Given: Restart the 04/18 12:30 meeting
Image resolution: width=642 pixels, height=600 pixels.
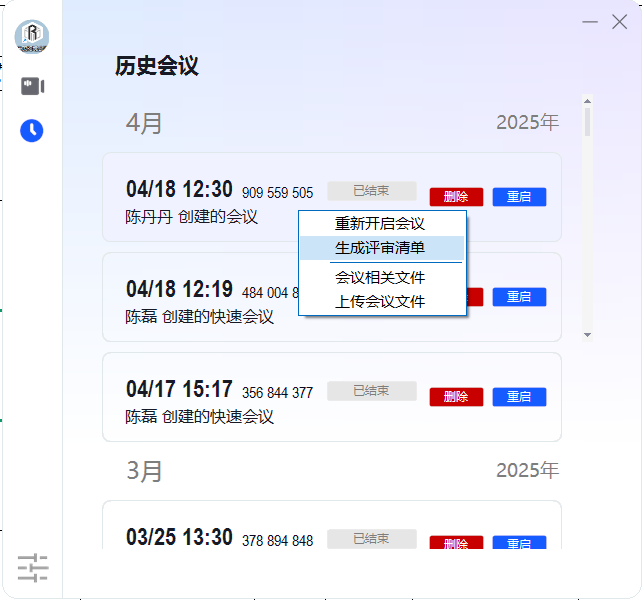Looking at the screenshot, I should tap(519, 197).
